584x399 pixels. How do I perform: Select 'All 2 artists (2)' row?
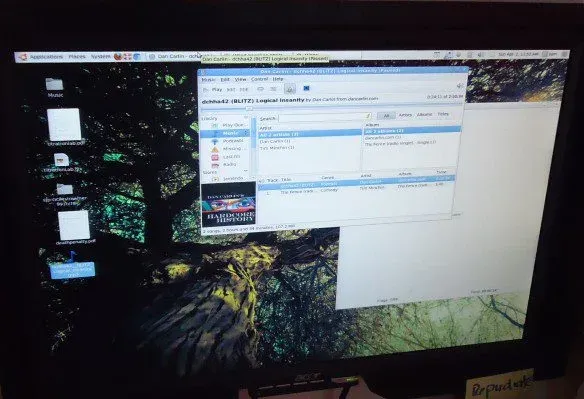[310, 134]
